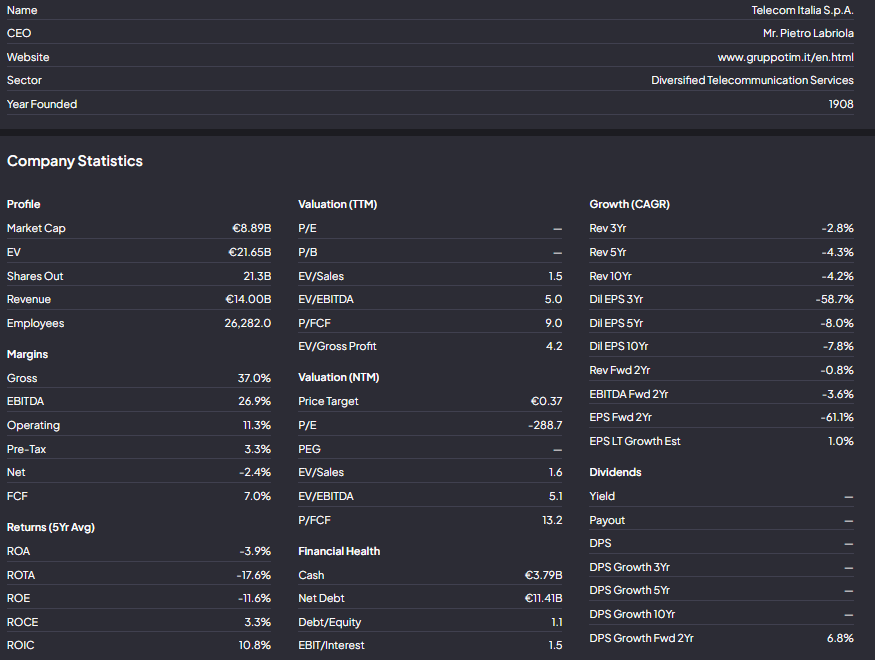Viewport: 875px width, 660px height.
Task: Select the Payout row label
Action: pos(607,521)
